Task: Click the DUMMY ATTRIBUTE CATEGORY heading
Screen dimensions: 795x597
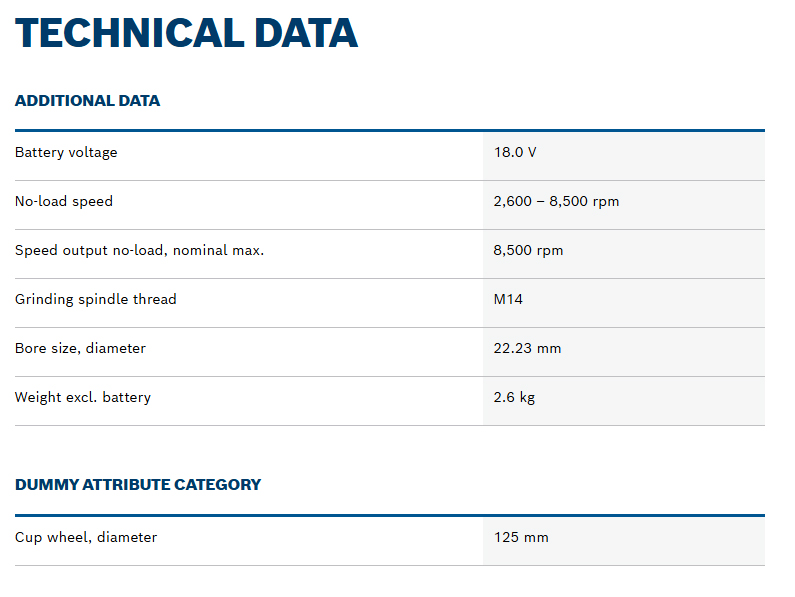Action: [138, 485]
